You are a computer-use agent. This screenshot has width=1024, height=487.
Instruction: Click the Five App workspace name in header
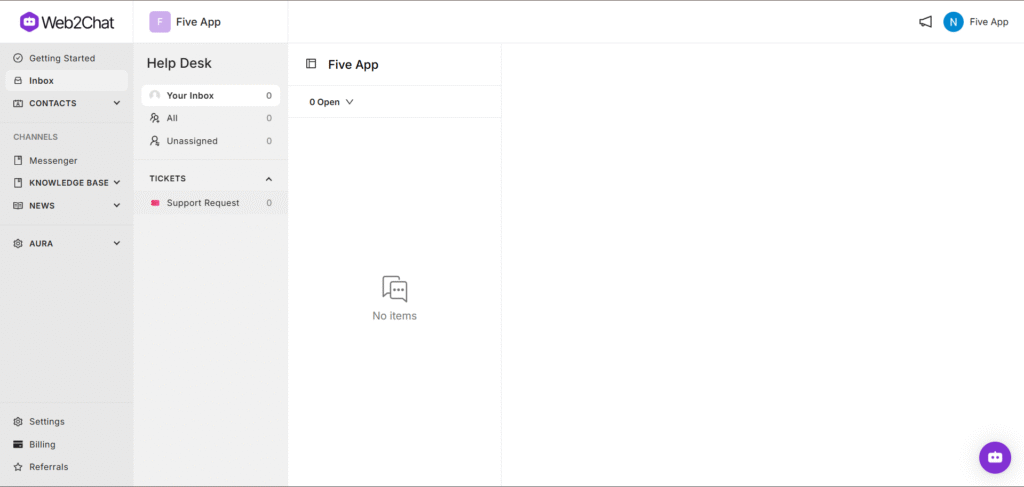point(199,22)
